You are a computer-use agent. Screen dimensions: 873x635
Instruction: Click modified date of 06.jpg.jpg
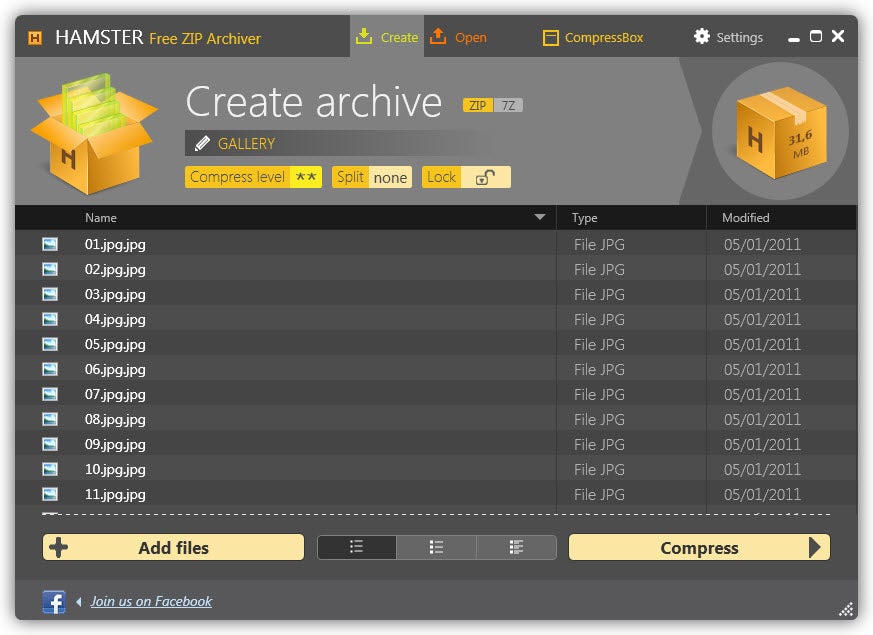tap(762, 370)
